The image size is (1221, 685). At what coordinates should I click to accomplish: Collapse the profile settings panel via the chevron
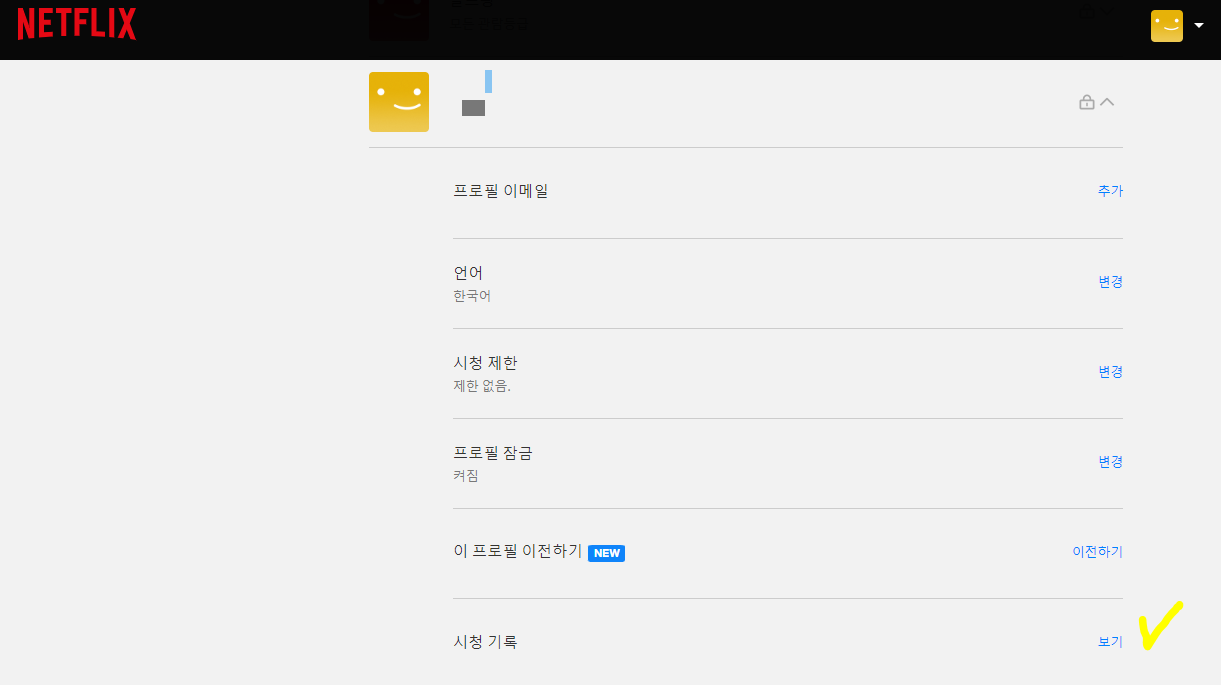pyautogui.click(x=1108, y=101)
